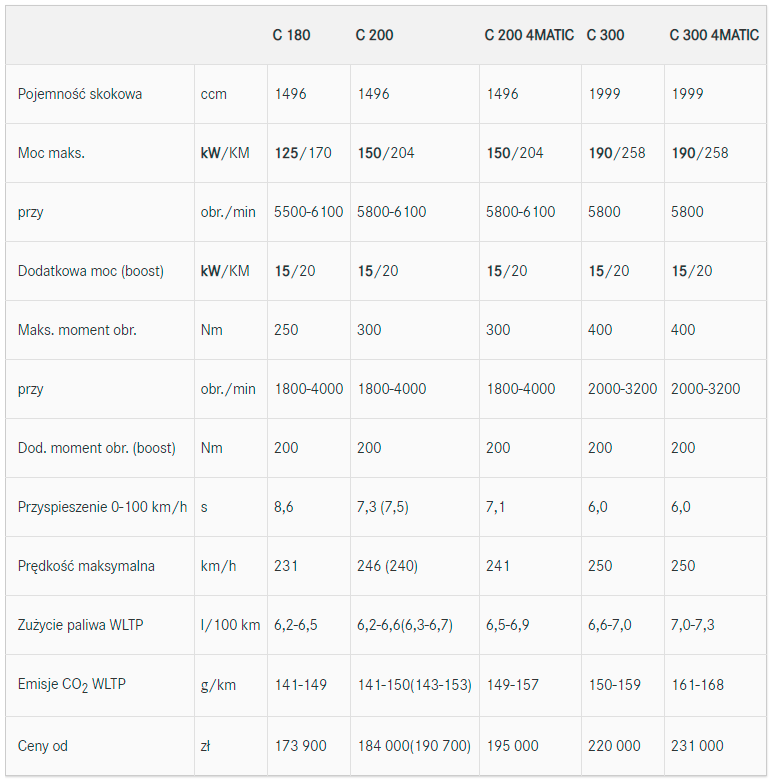Click the Przyspieszenie 0-100 km/h label
The width and height of the screenshot is (771, 780).
[102, 507]
